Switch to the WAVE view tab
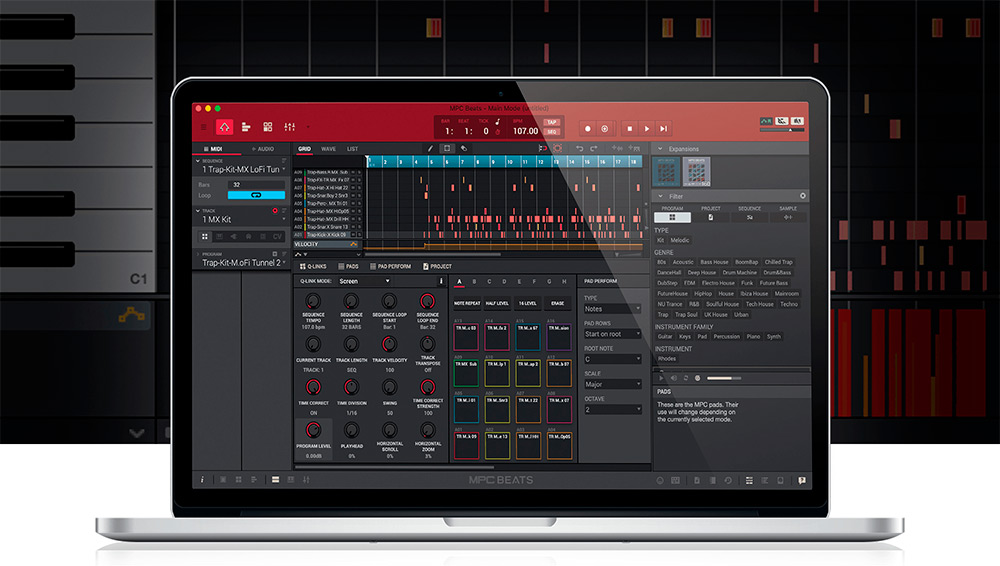1000x566 pixels. tap(328, 149)
